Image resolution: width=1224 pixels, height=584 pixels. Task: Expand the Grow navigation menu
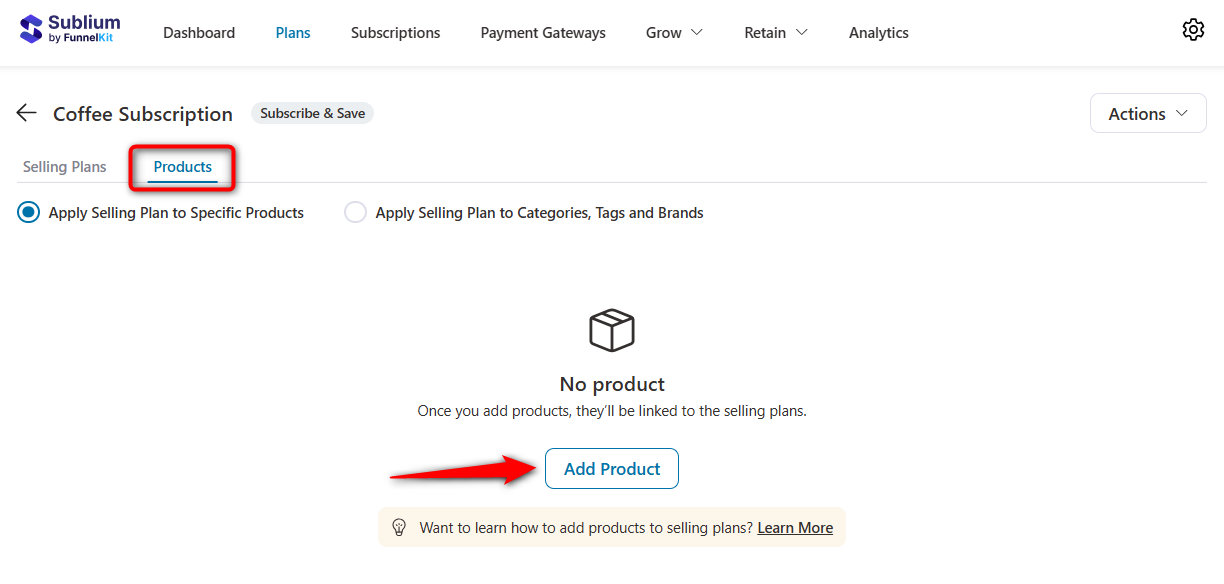(x=674, y=32)
